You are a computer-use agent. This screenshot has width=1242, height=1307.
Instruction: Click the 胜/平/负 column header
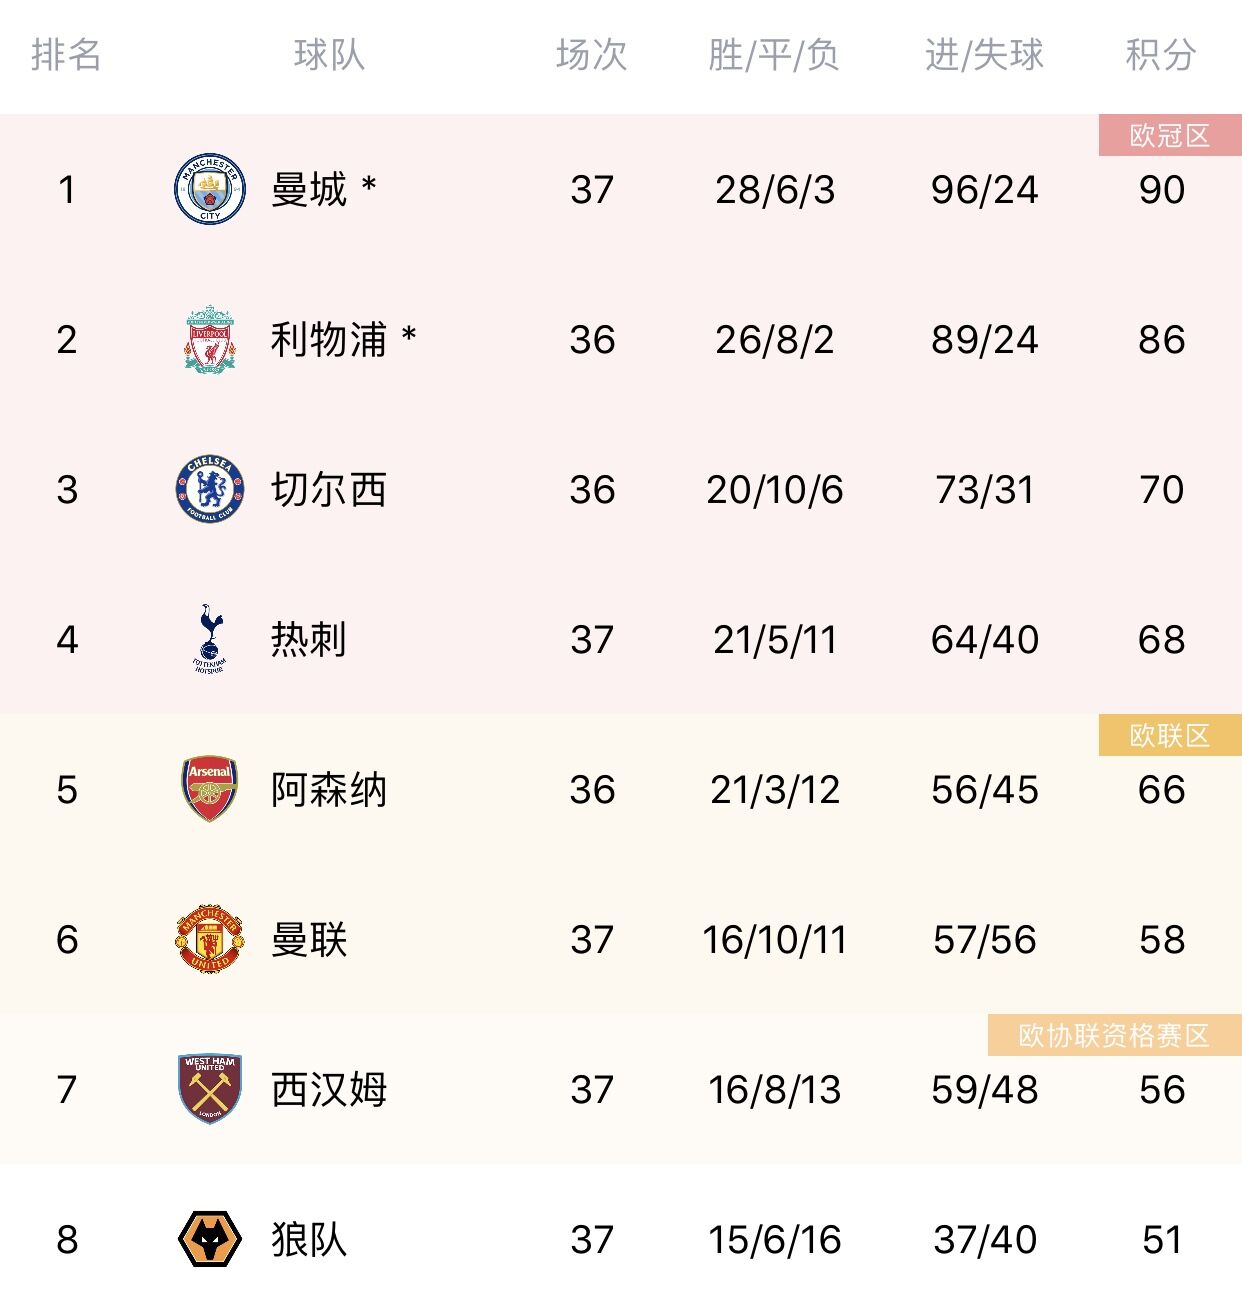pos(774,54)
